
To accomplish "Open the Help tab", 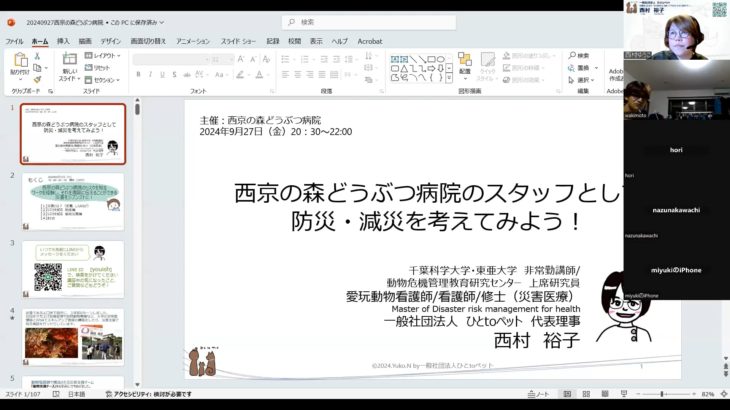I will coord(339,41).
